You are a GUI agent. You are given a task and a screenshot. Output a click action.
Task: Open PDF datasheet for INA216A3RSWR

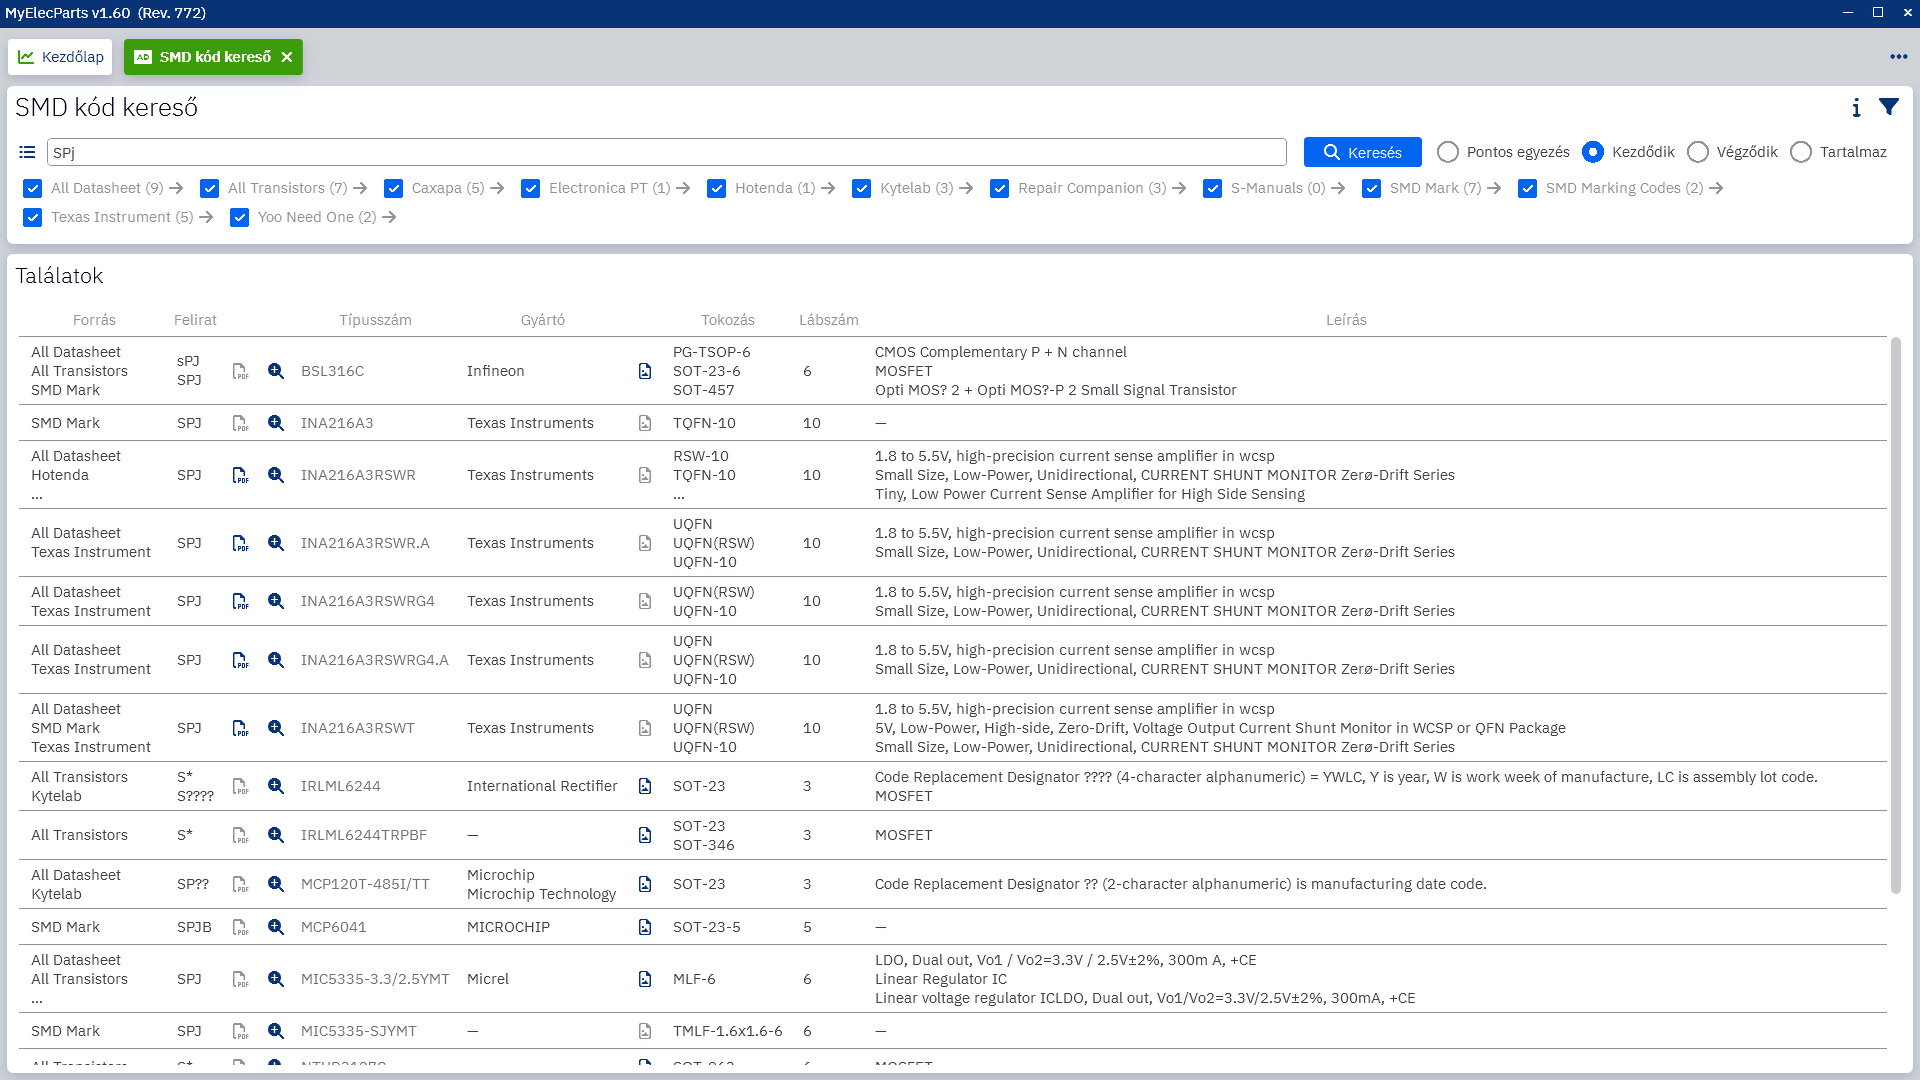pos(240,475)
